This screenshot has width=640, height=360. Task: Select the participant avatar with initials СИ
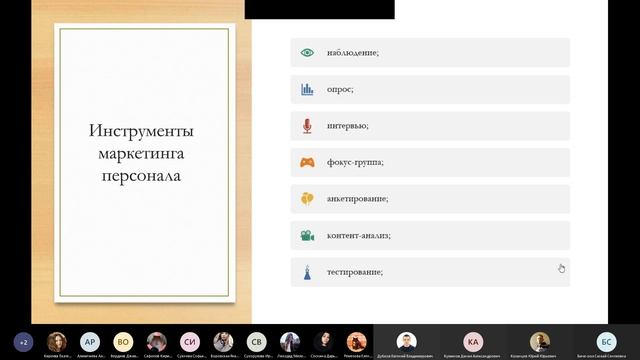click(x=190, y=342)
